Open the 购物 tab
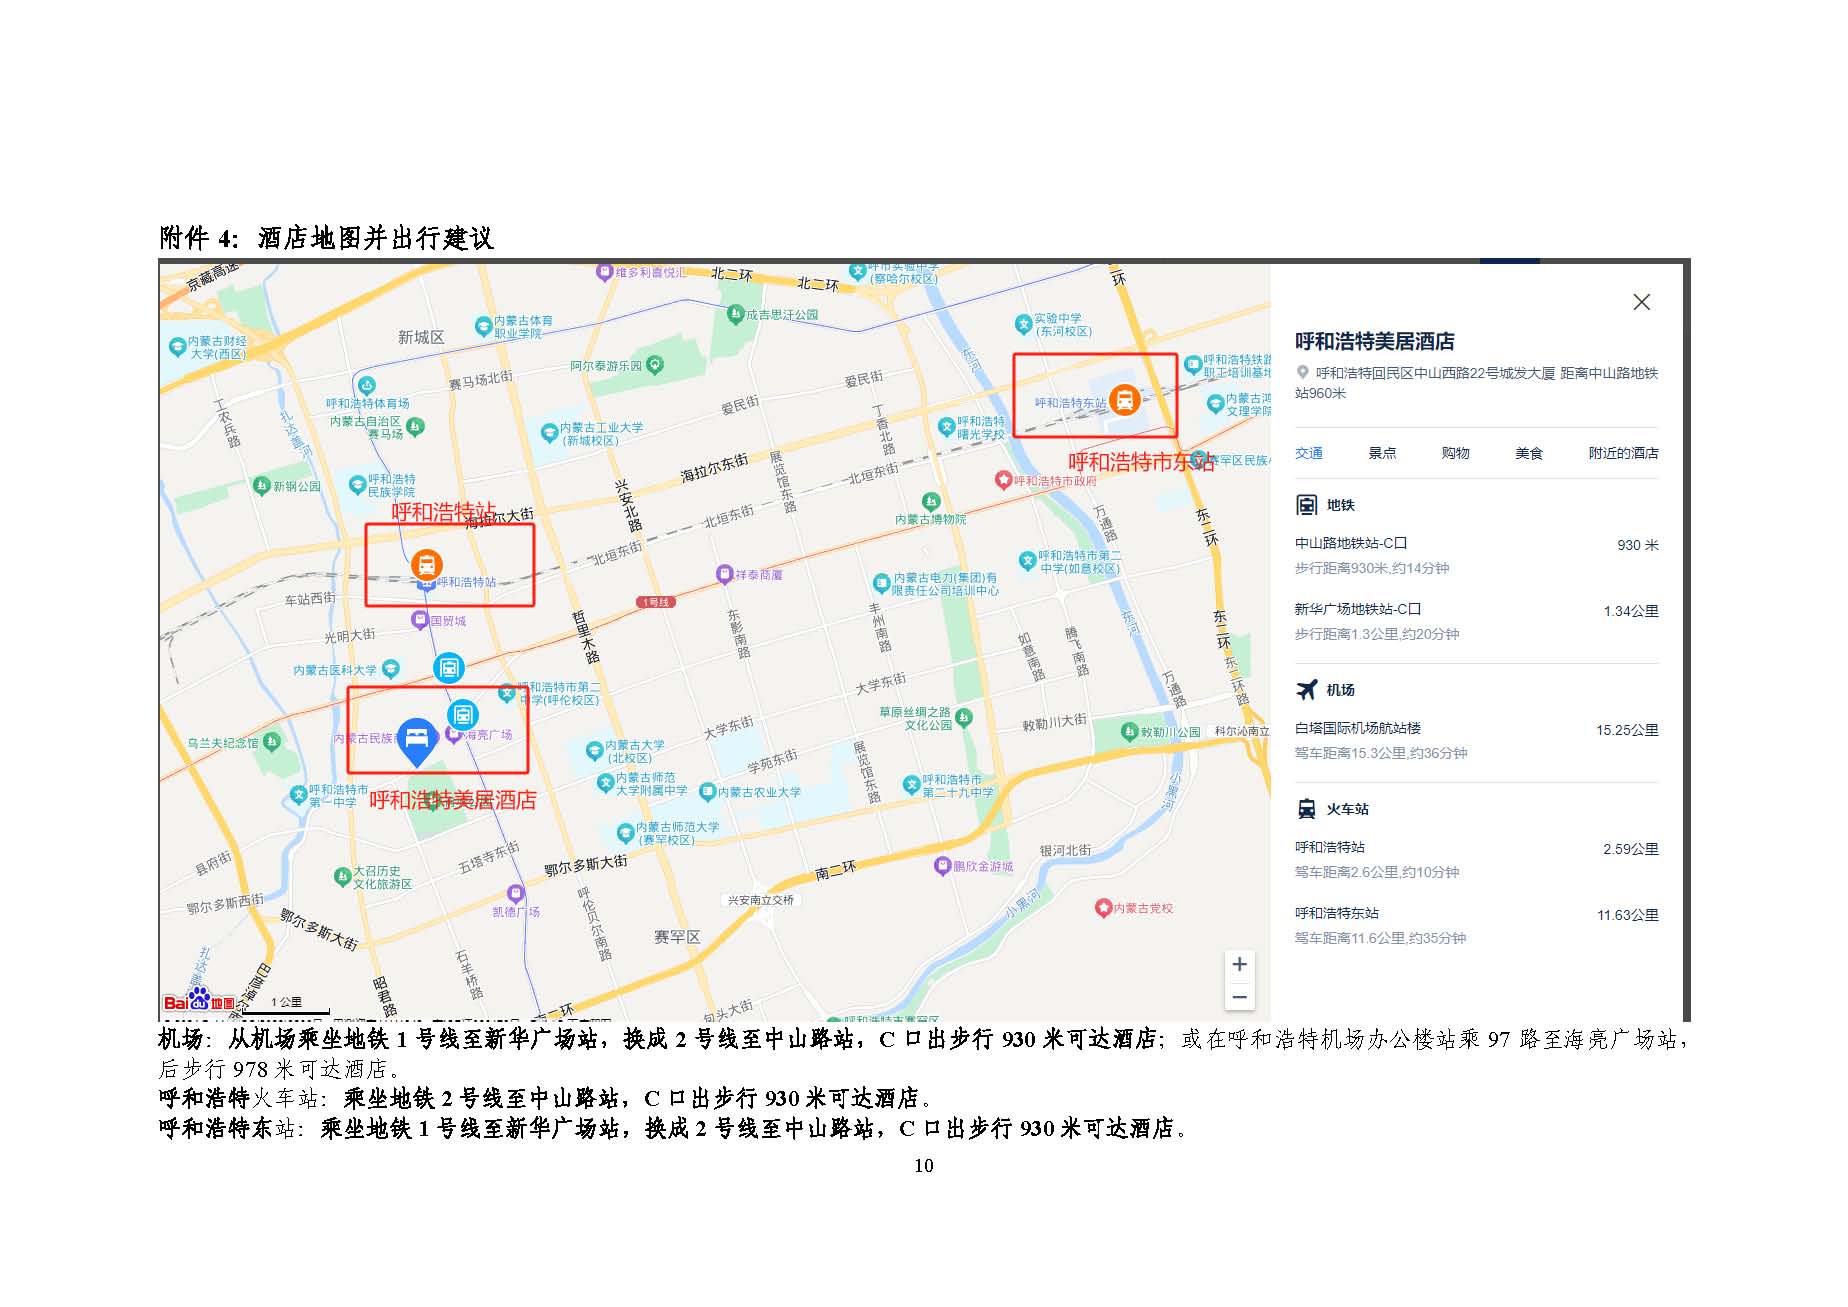Viewport: 1848px width, 1307px height. pos(1455,453)
